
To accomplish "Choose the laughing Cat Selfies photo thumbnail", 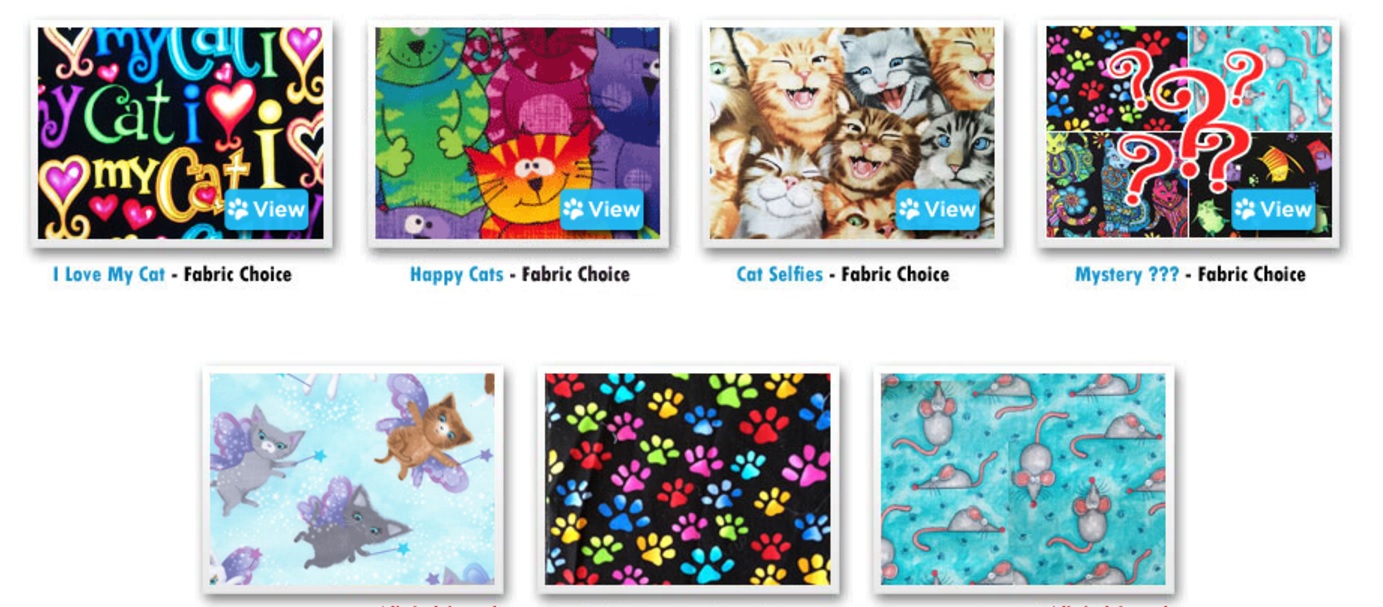I will pos(853,133).
